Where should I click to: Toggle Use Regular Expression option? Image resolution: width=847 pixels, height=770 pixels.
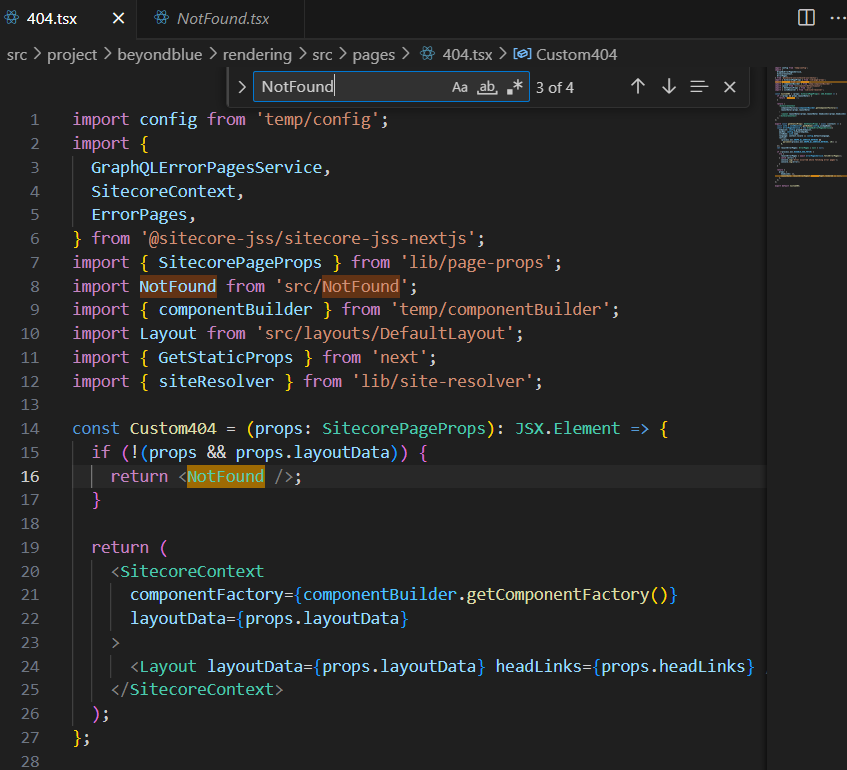[514, 87]
